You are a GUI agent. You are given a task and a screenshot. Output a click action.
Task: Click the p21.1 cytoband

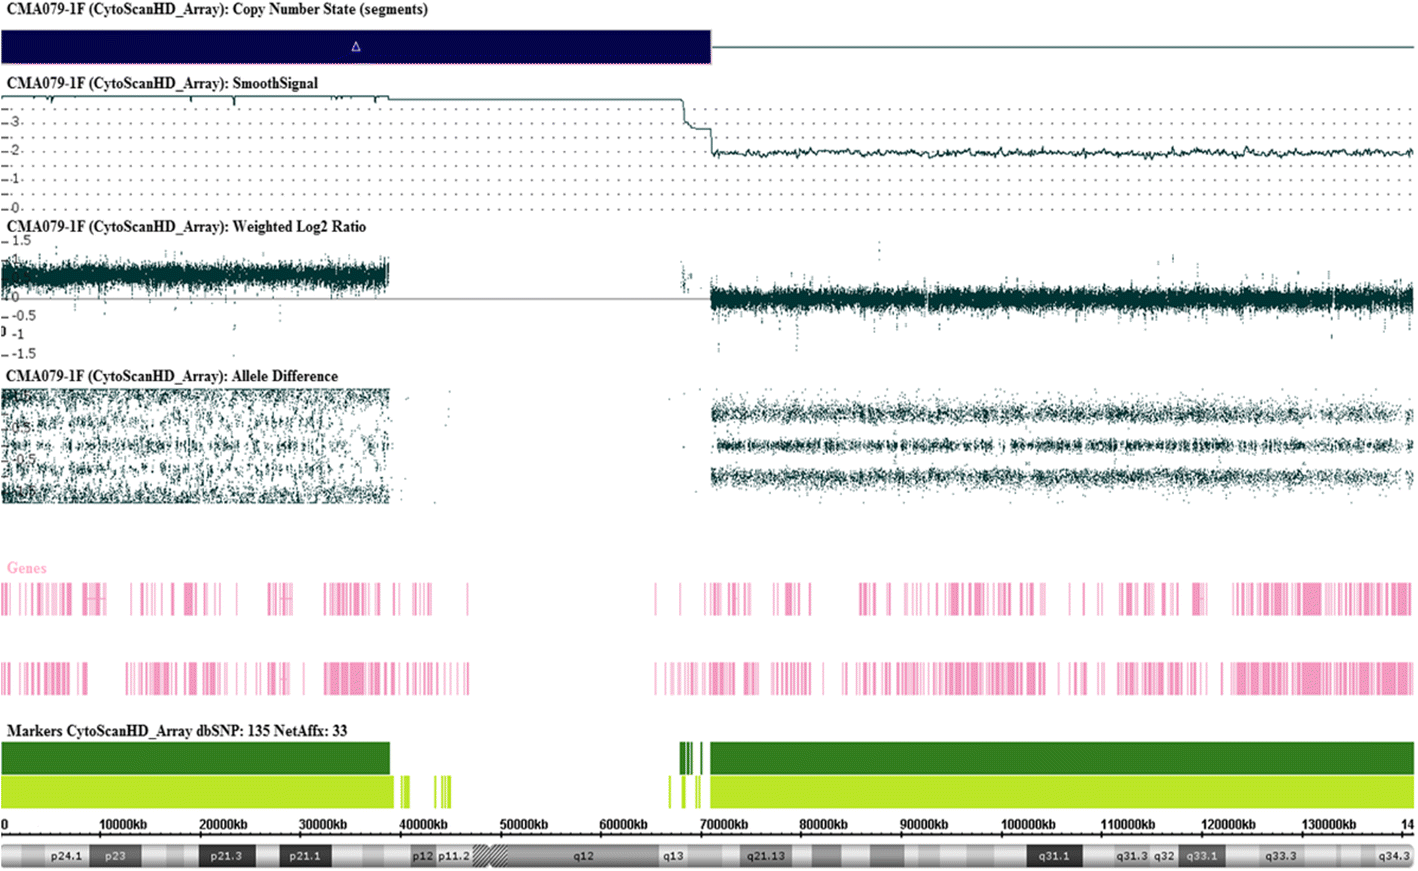[305, 856]
